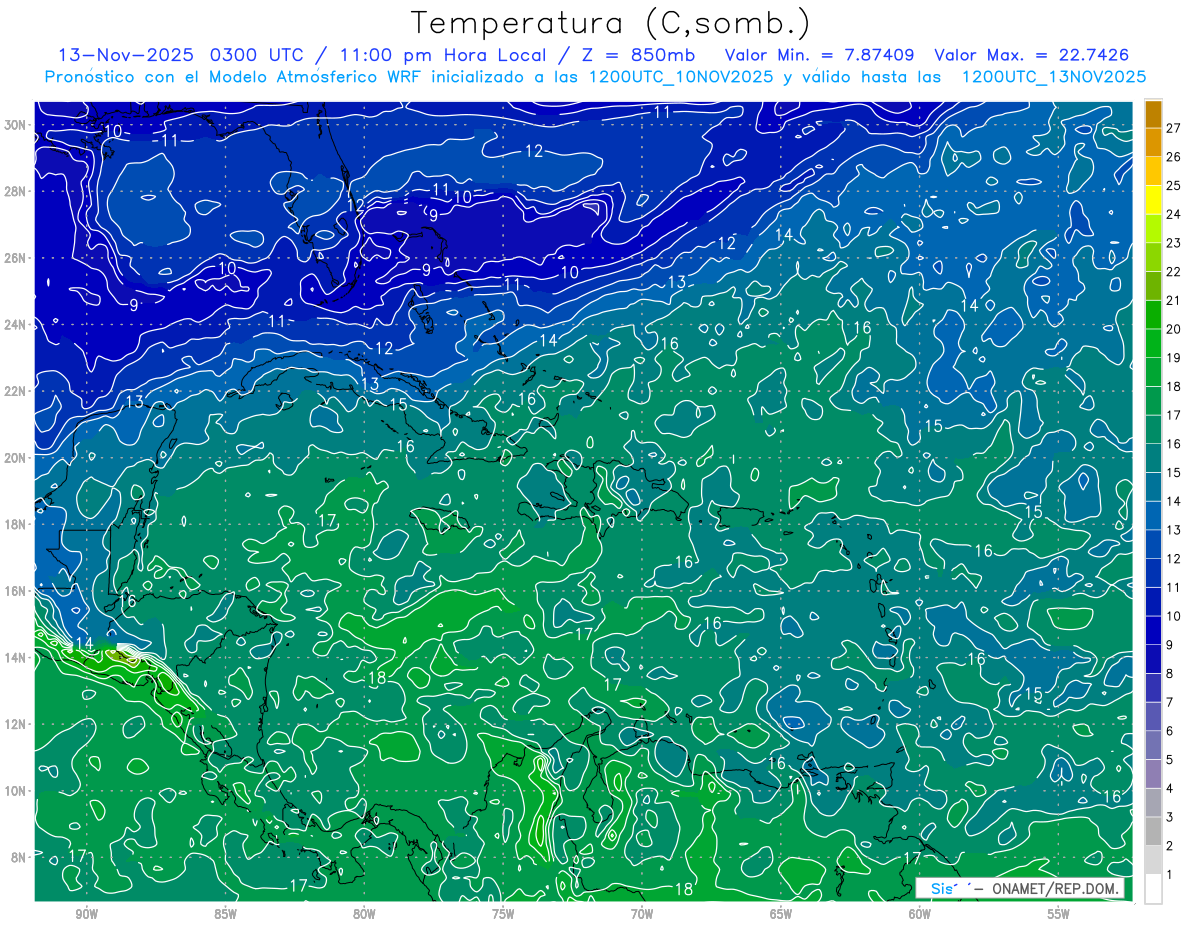Click the 8N latitude axis label

point(18,857)
